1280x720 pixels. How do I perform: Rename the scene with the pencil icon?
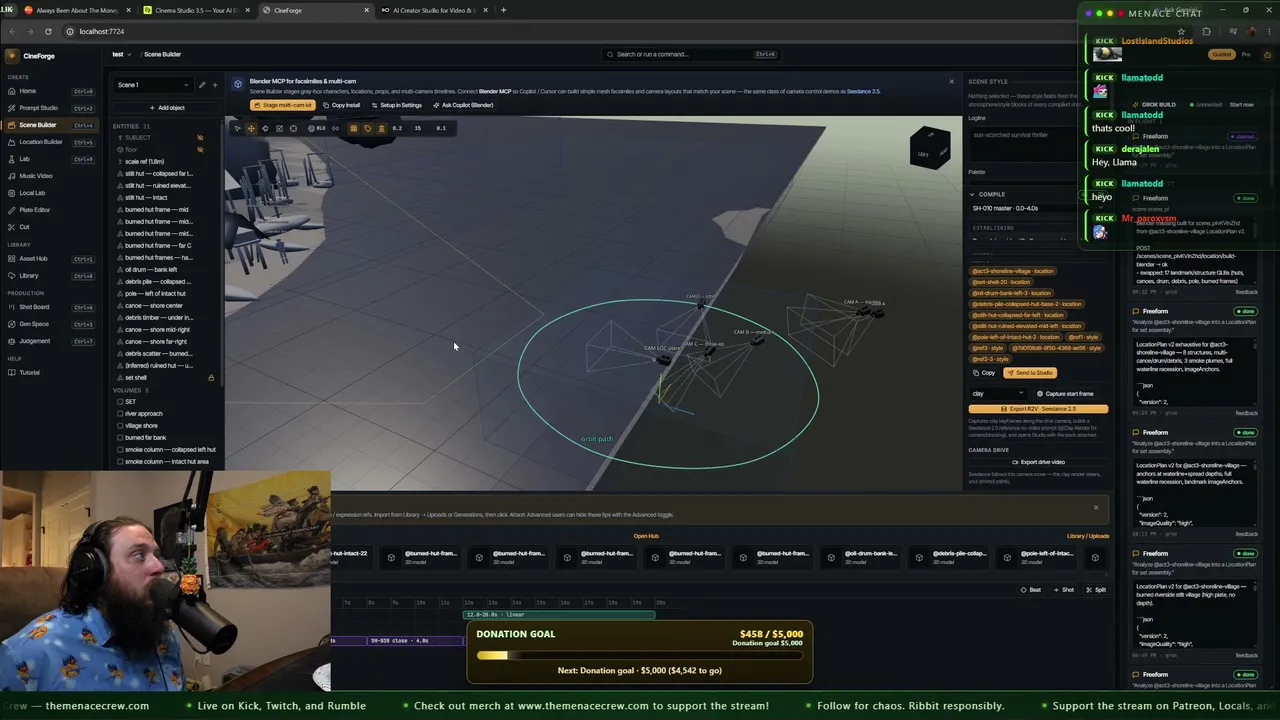202,85
